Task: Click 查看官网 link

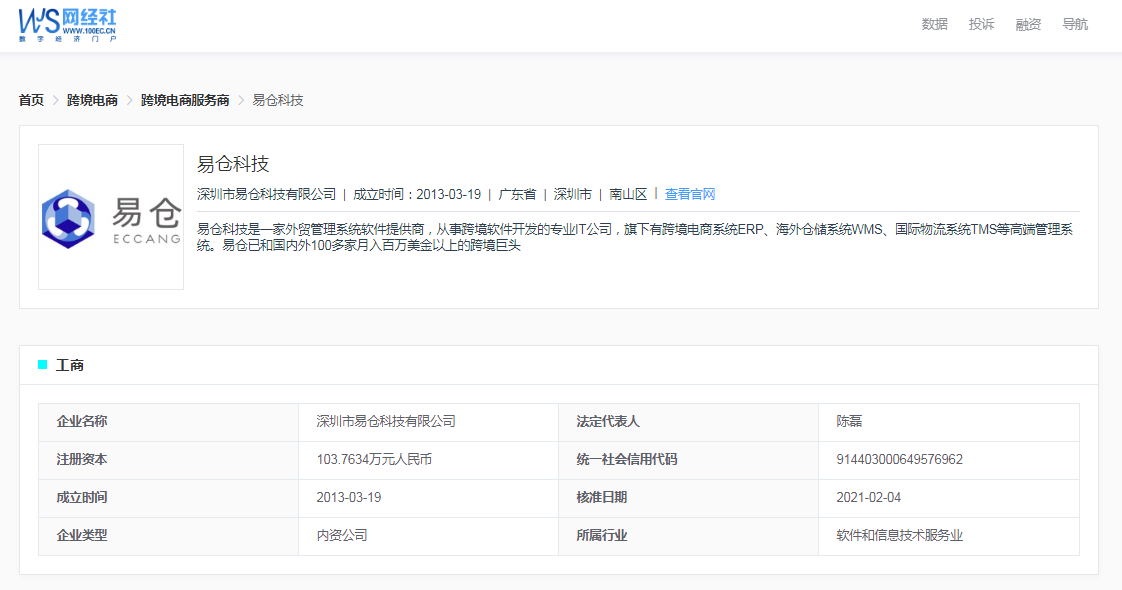Action: tap(690, 194)
